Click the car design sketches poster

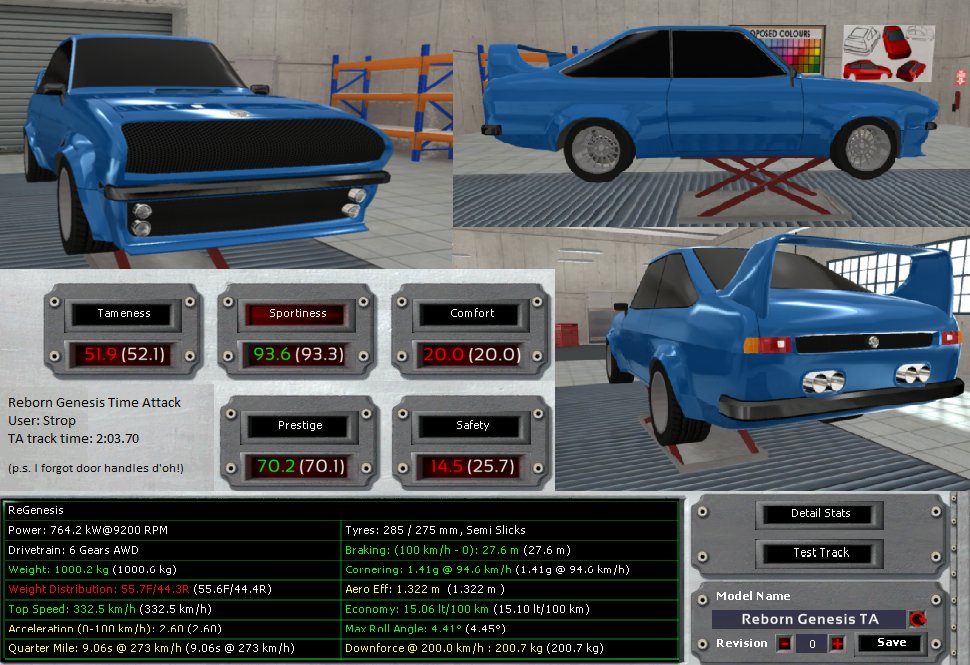(x=889, y=53)
